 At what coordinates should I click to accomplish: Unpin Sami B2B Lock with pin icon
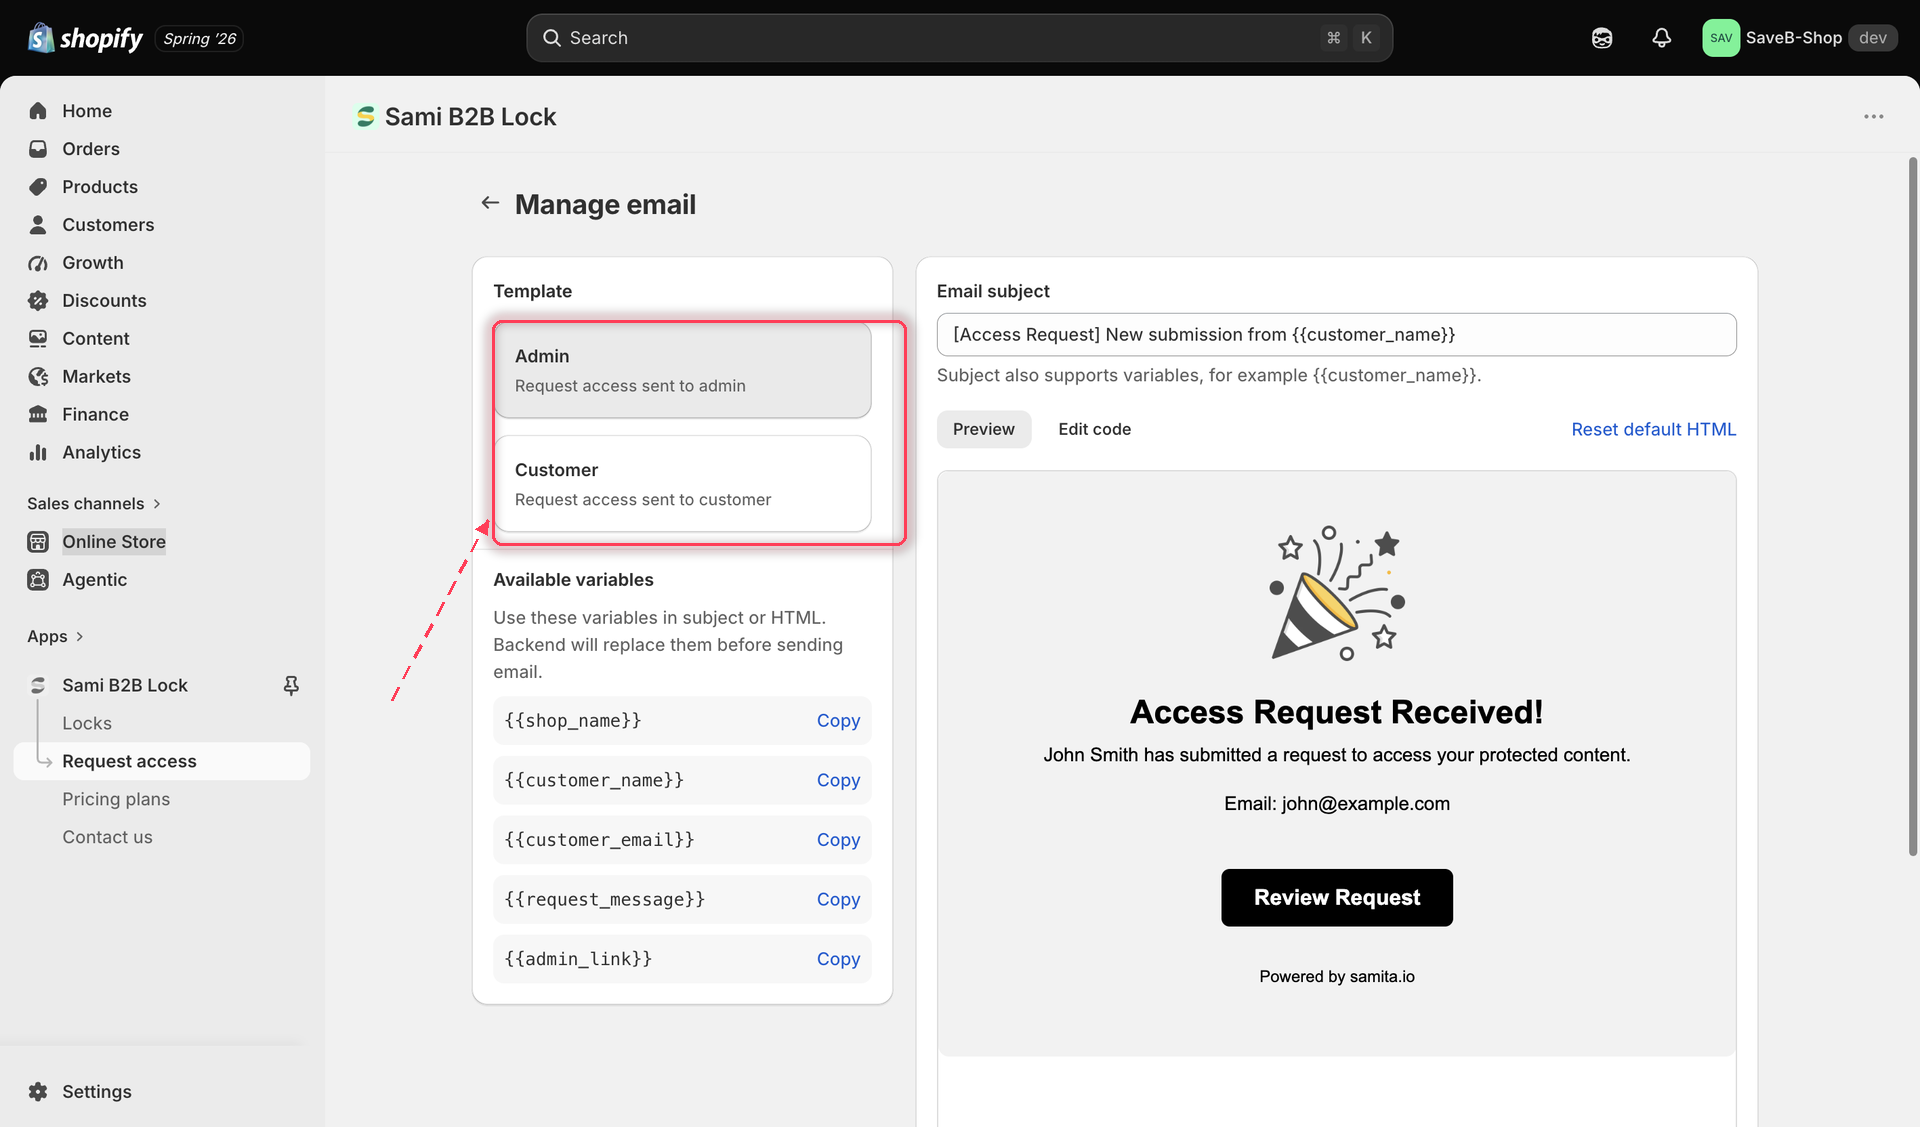[x=291, y=685]
